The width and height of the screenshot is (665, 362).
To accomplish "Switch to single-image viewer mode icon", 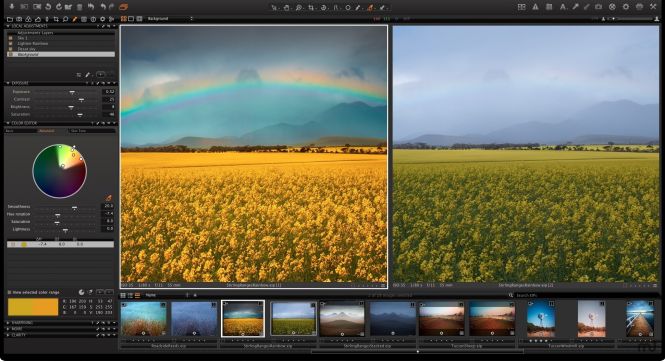I will click(x=131, y=19).
